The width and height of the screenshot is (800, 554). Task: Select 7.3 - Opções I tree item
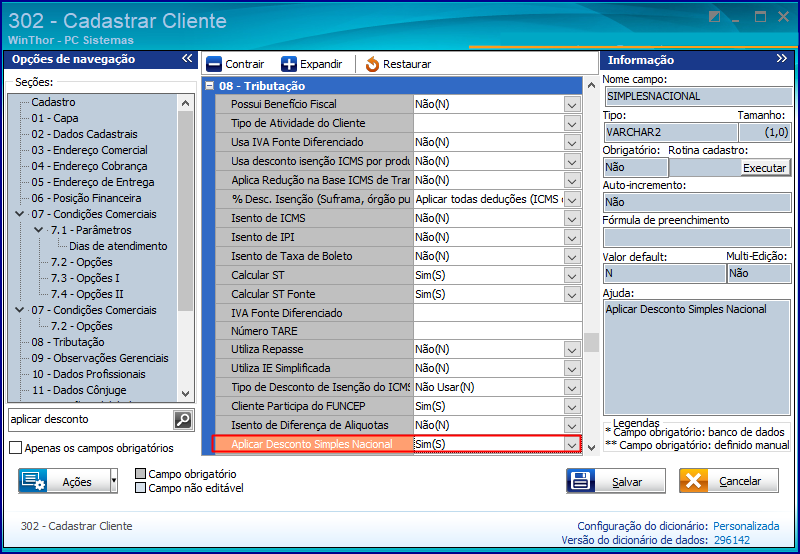[85, 278]
